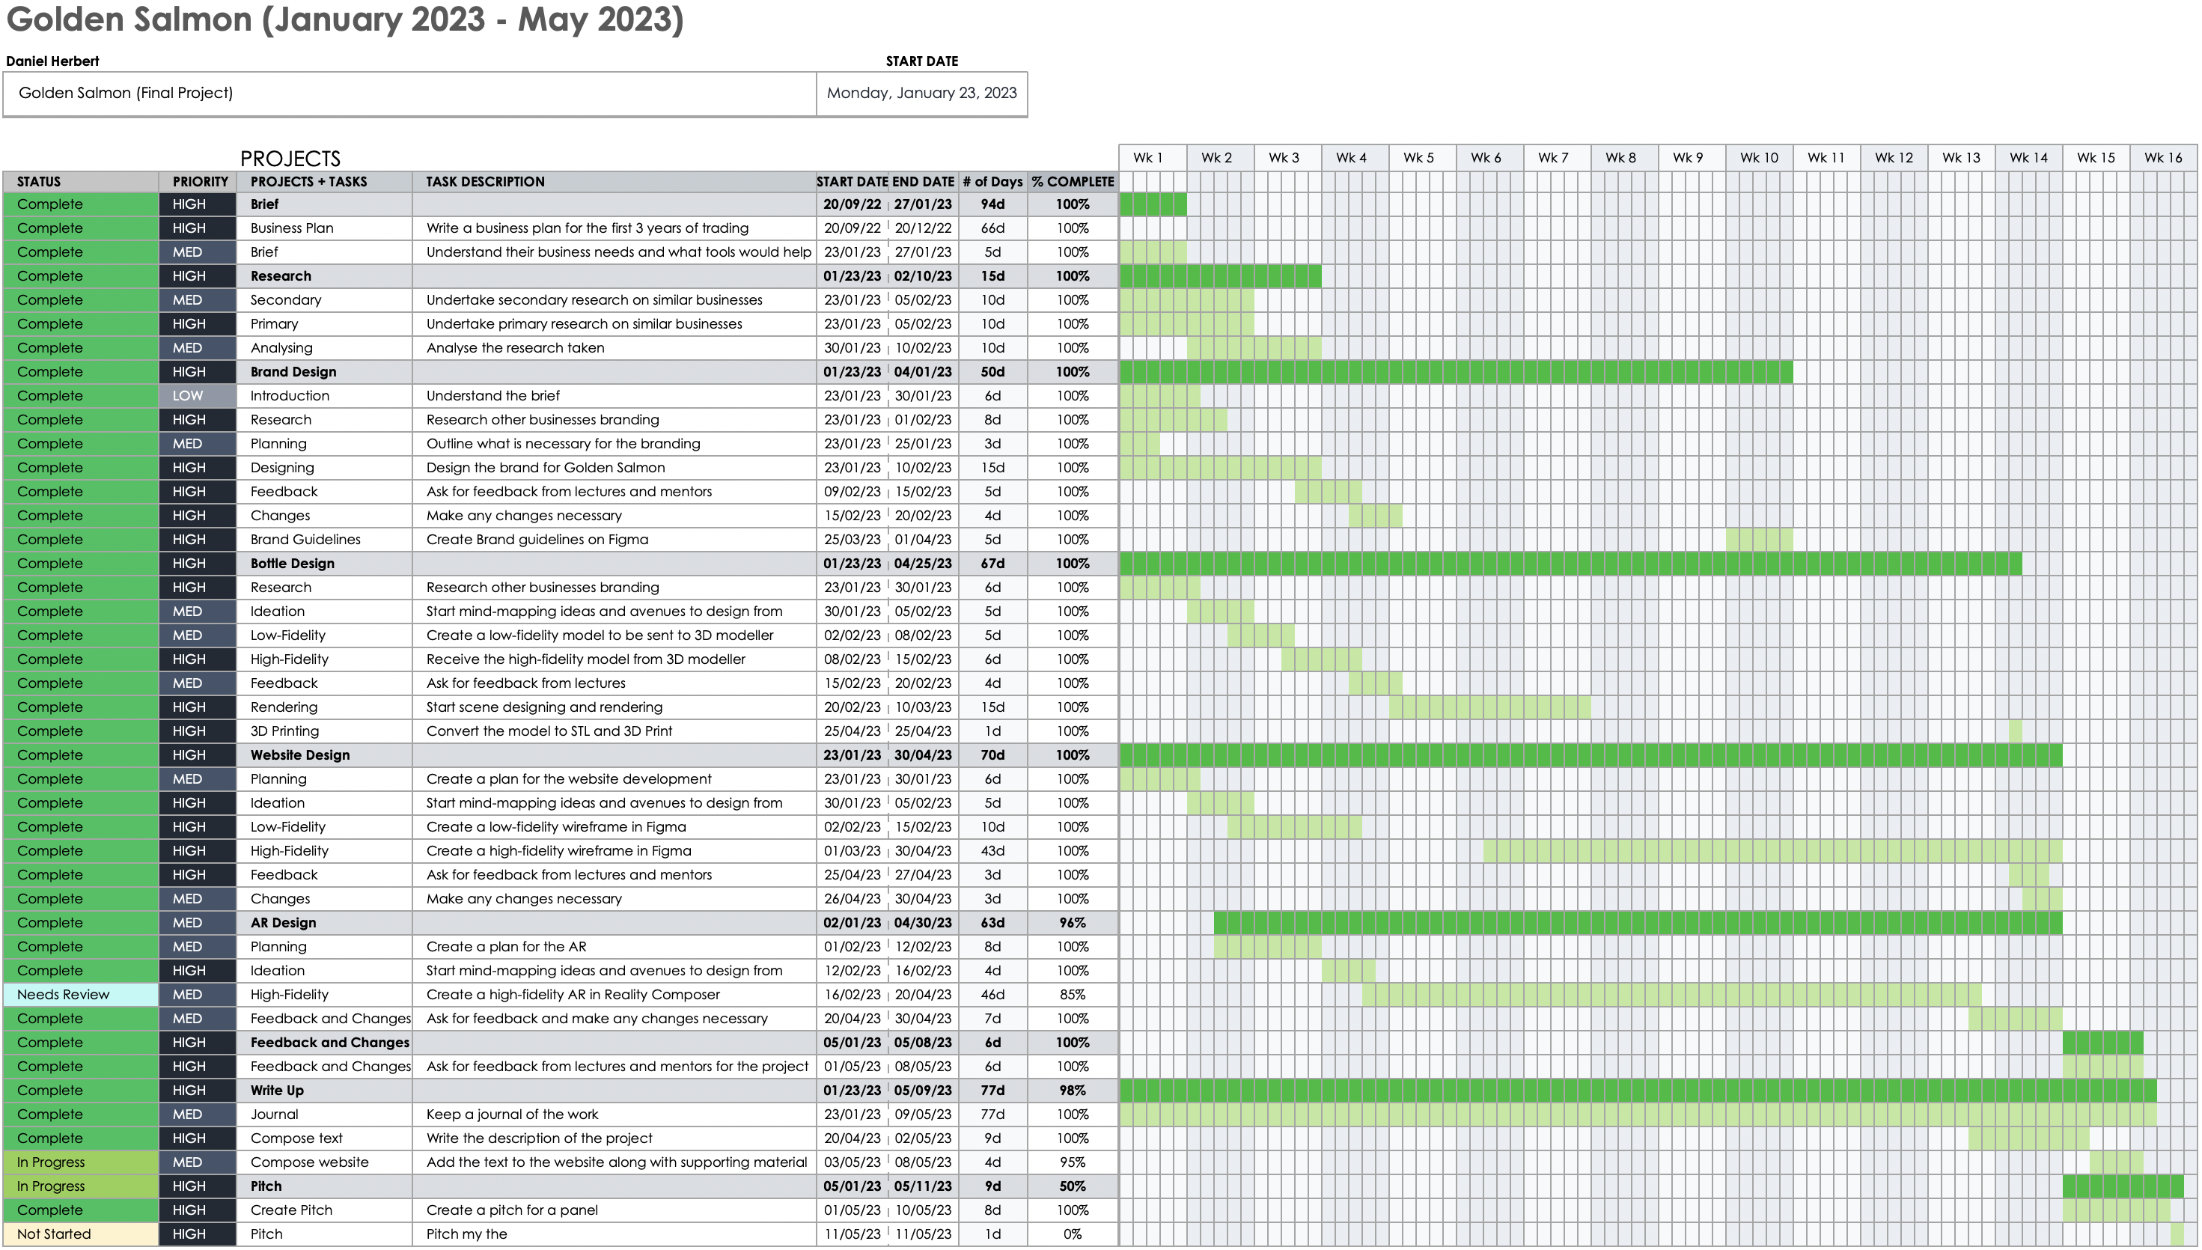Click the PRIORITY column header
The width and height of the screenshot is (2202, 1250).
[199, 182]
